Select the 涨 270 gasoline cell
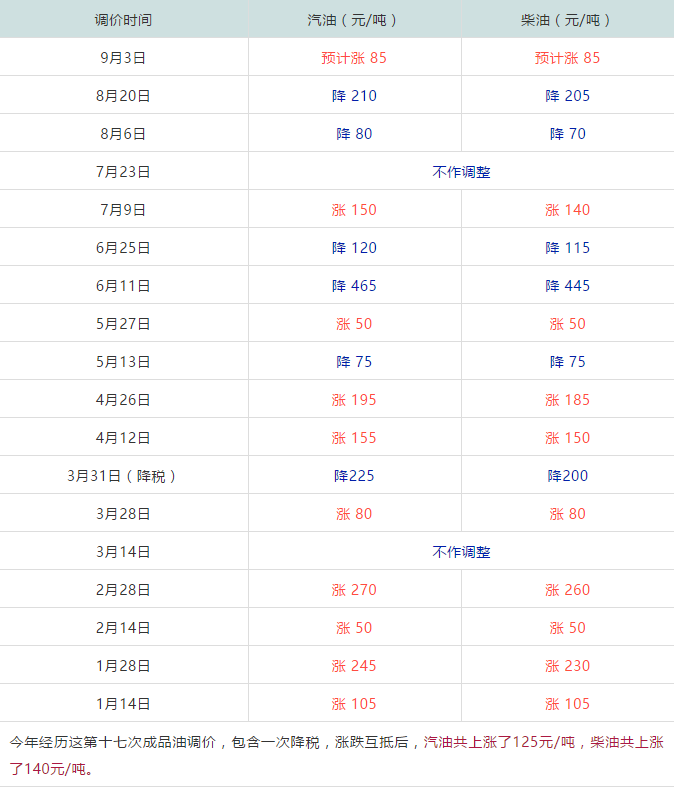The image size is (674, 788). point(354,590)
